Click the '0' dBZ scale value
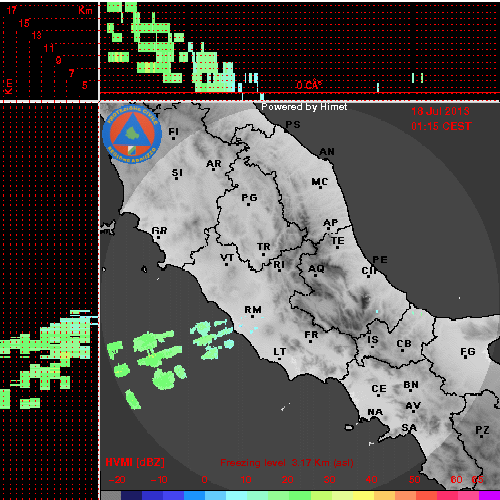This screenshot has height=500, width=500. click(204, 480)
